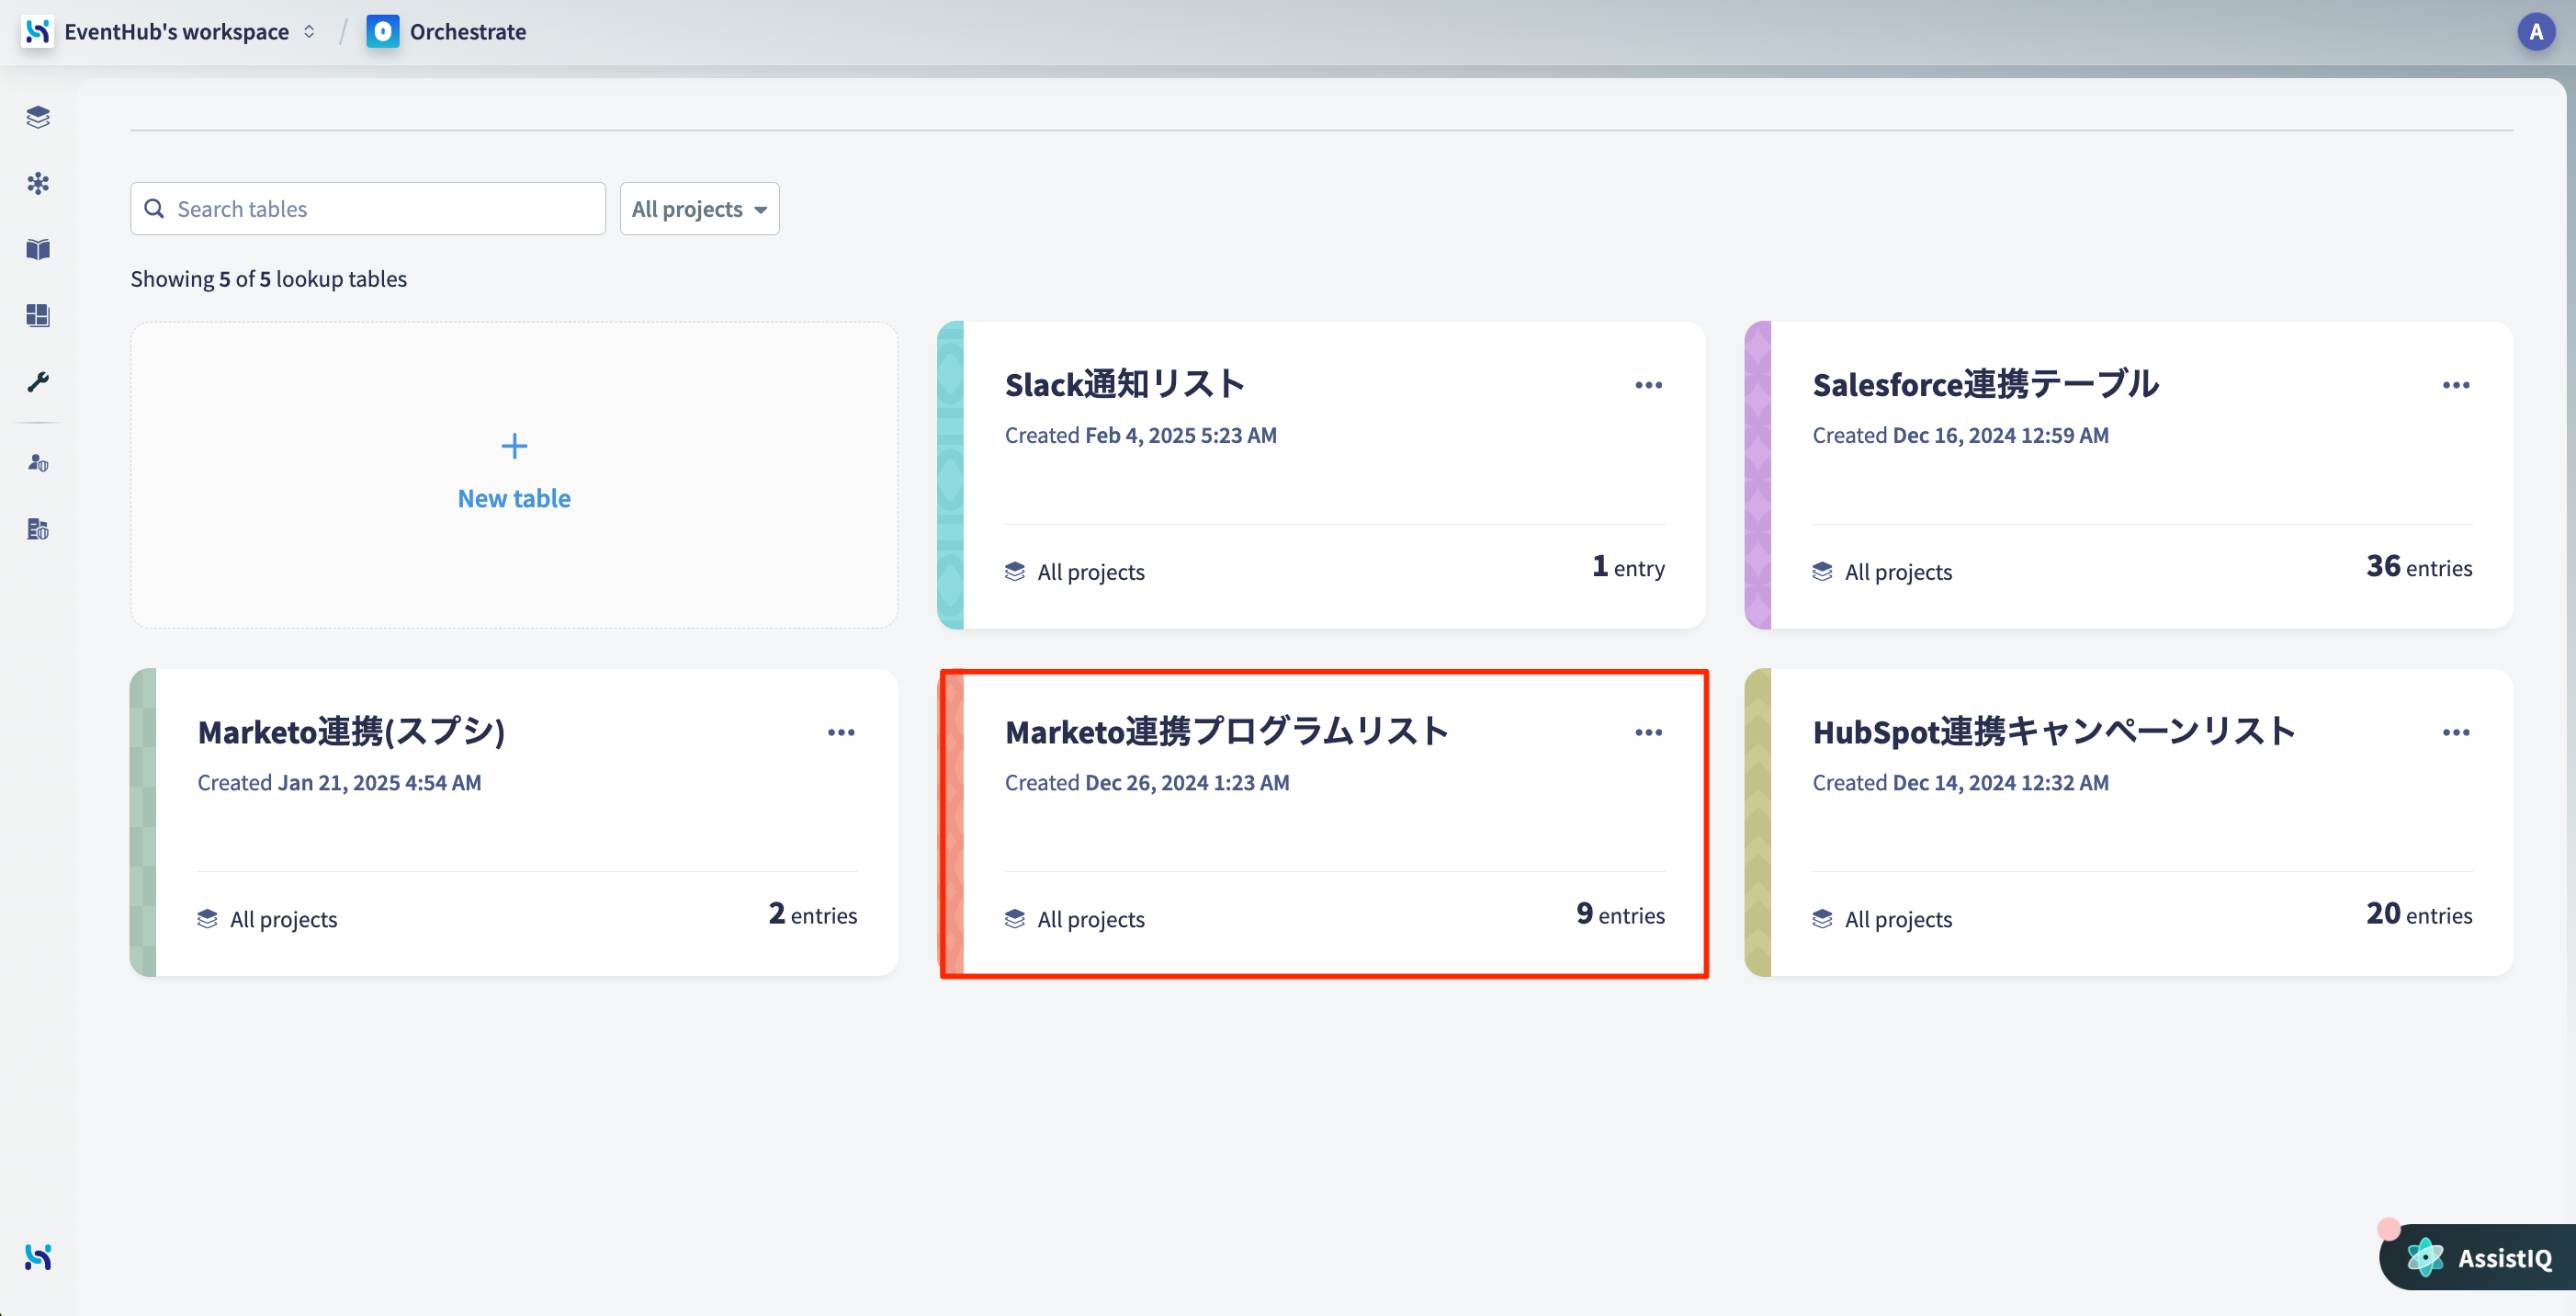
Task: Open more options for Slack通知リスト
Action: (1648, 385)
